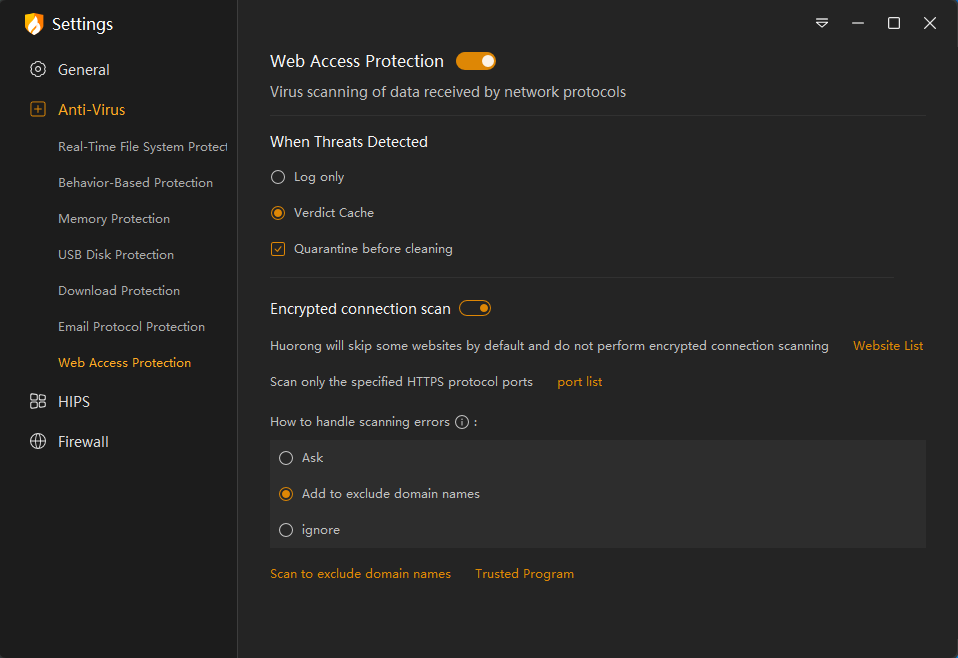Screen dimensions: 958x658
Task: Open the Website List link
Action: point(888,346)
